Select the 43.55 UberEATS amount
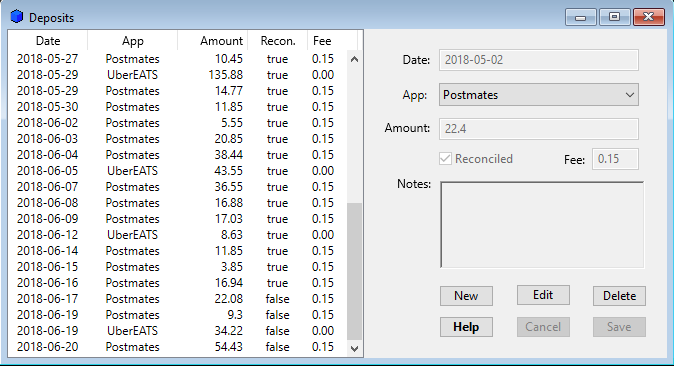The width and height of the screenshot is (674, 366). click(229, 171)
